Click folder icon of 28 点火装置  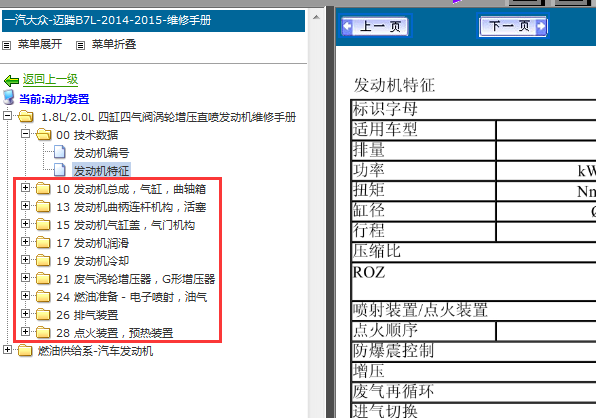click(43, 332)
